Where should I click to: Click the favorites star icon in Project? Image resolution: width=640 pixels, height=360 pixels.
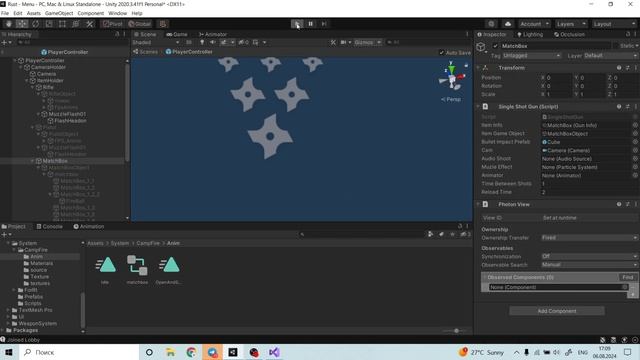click(x=452, y=234)
